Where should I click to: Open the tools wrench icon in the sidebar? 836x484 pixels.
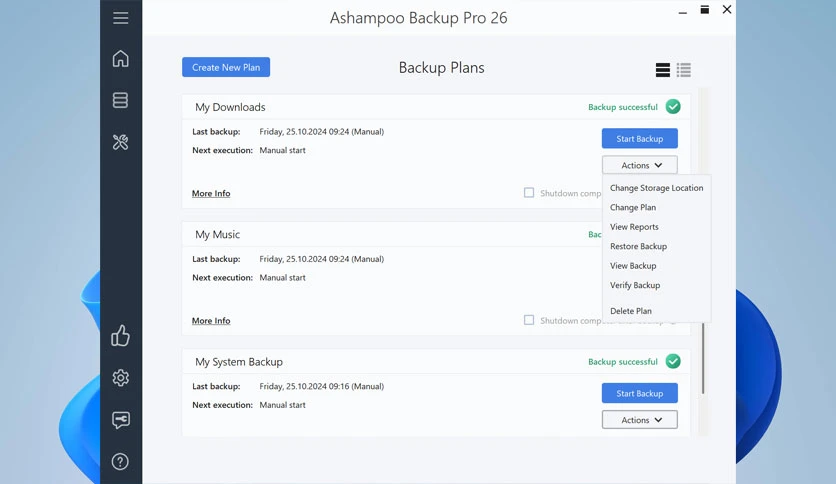pyautogui.click(x=120, y=142)
